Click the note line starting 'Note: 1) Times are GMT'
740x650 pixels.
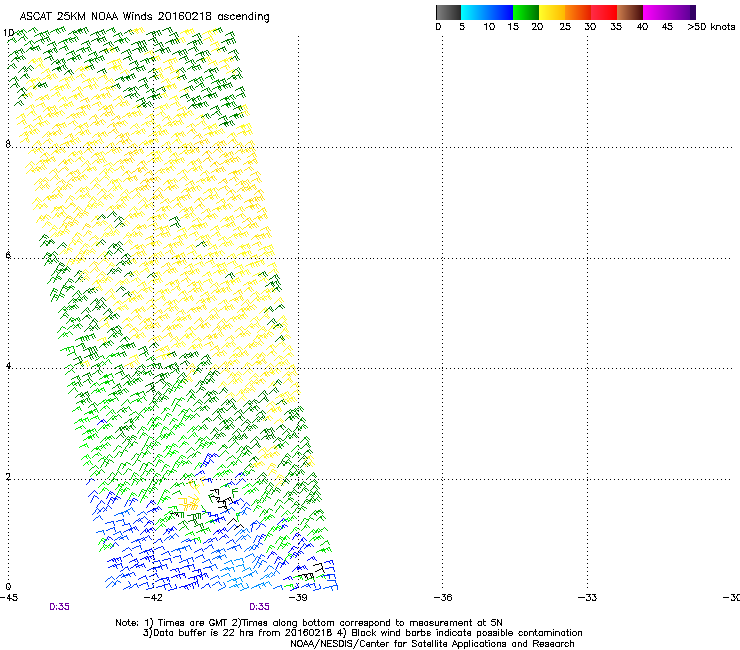coord(309,623)
